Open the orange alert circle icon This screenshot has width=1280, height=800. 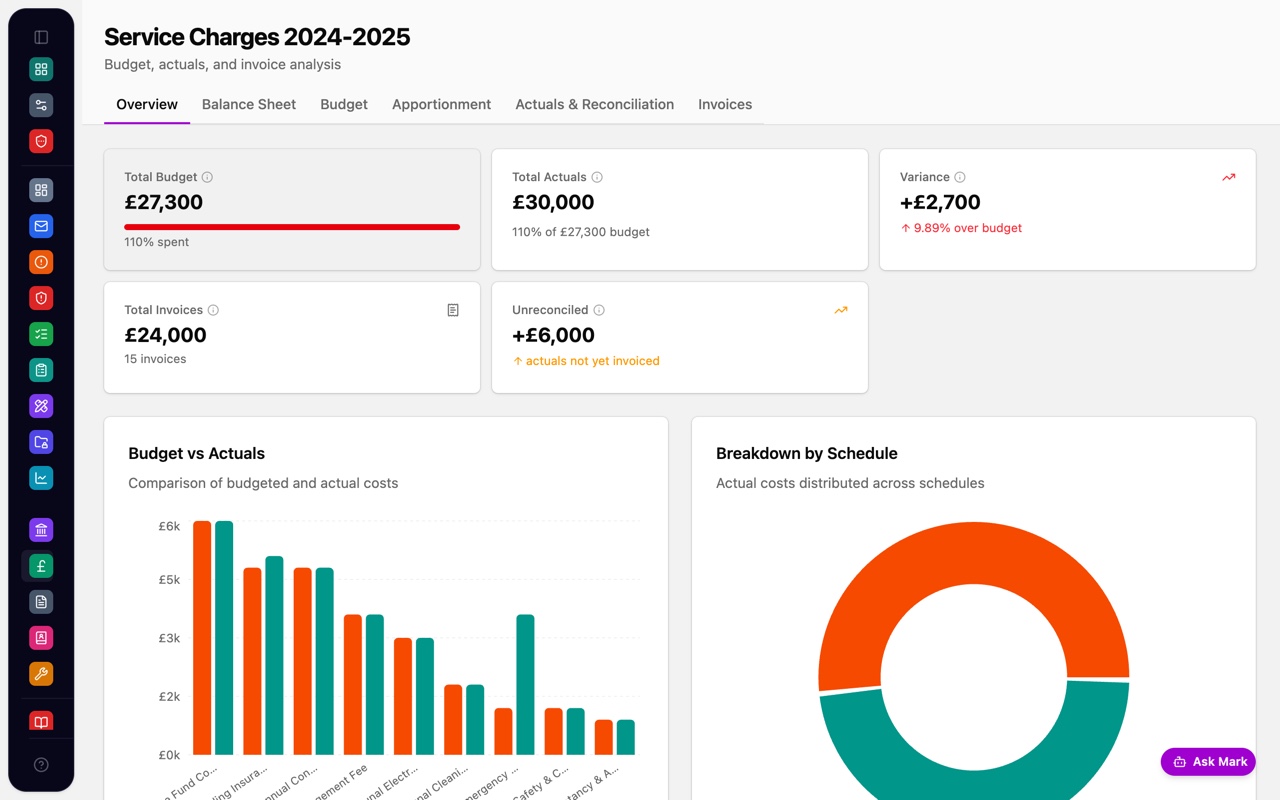[41, 262]
